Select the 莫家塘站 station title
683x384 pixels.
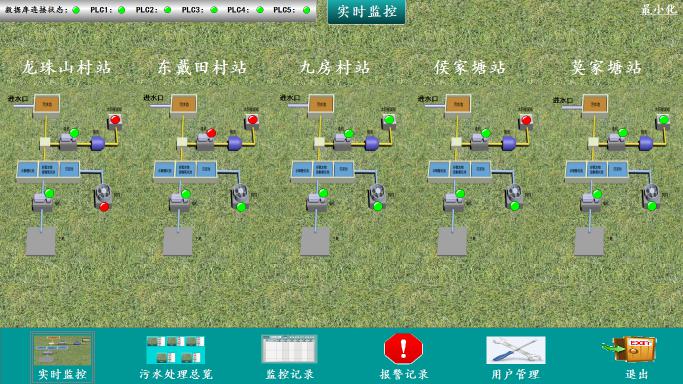606,67
